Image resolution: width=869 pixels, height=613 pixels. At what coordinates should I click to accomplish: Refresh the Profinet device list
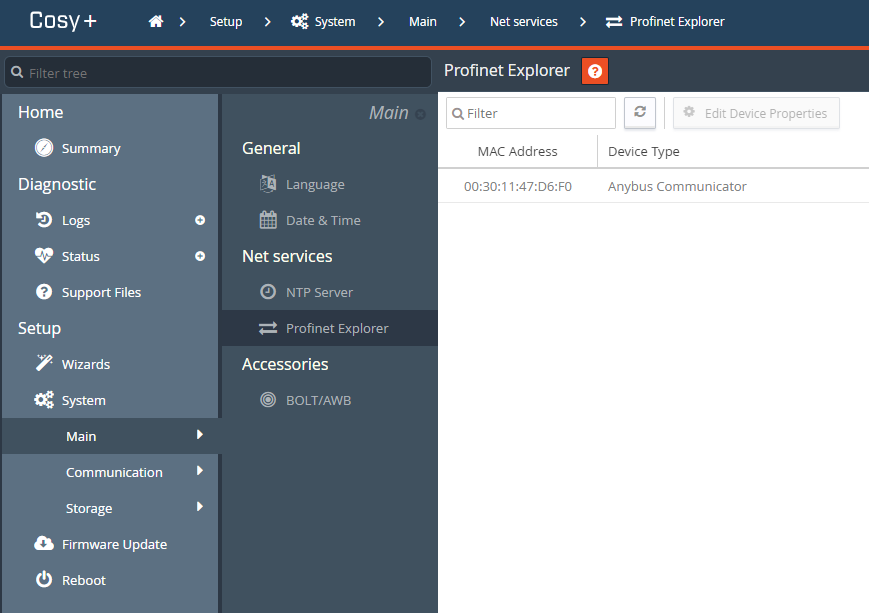640,113
